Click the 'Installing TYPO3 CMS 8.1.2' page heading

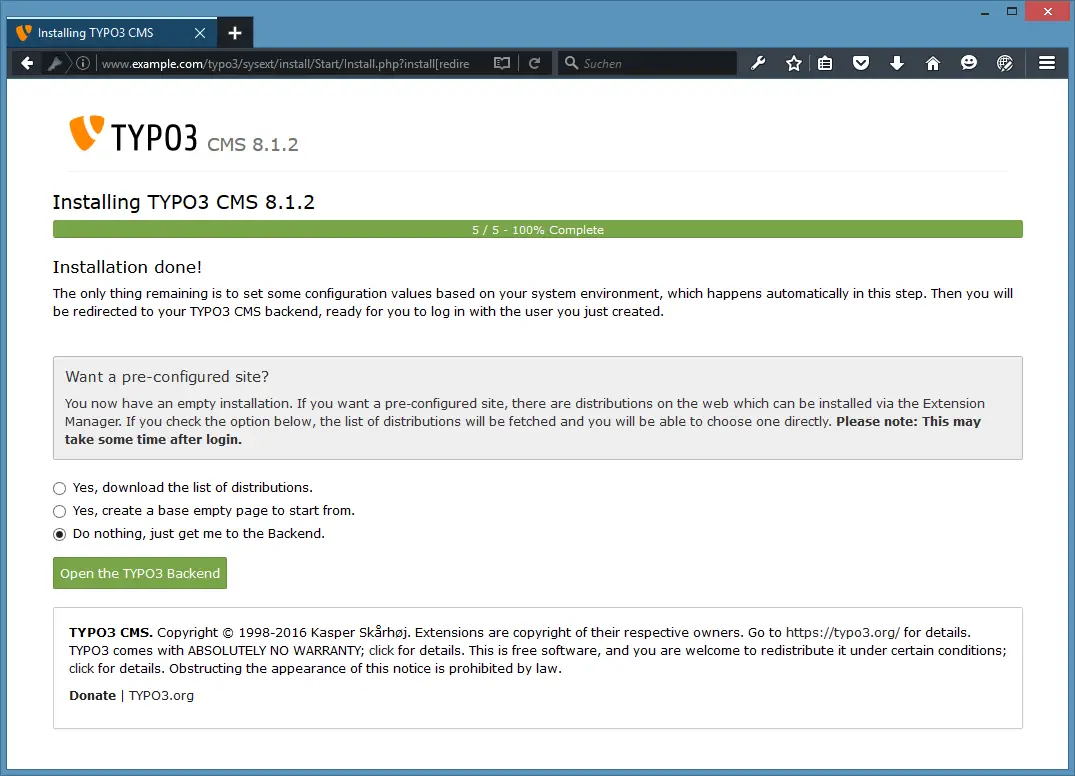184,202
